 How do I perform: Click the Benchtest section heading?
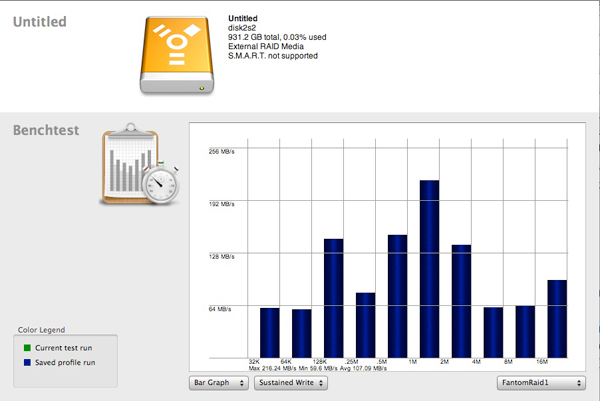pos(45,130)
